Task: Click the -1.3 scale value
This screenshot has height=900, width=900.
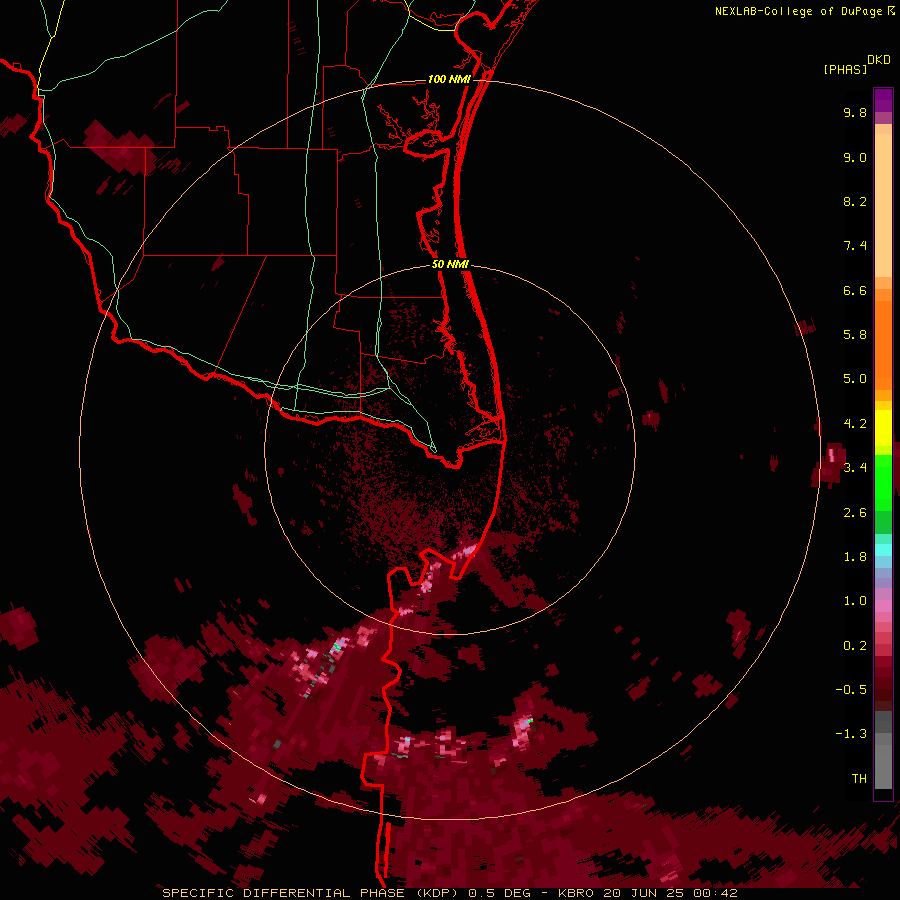Action: coord(851,734)
